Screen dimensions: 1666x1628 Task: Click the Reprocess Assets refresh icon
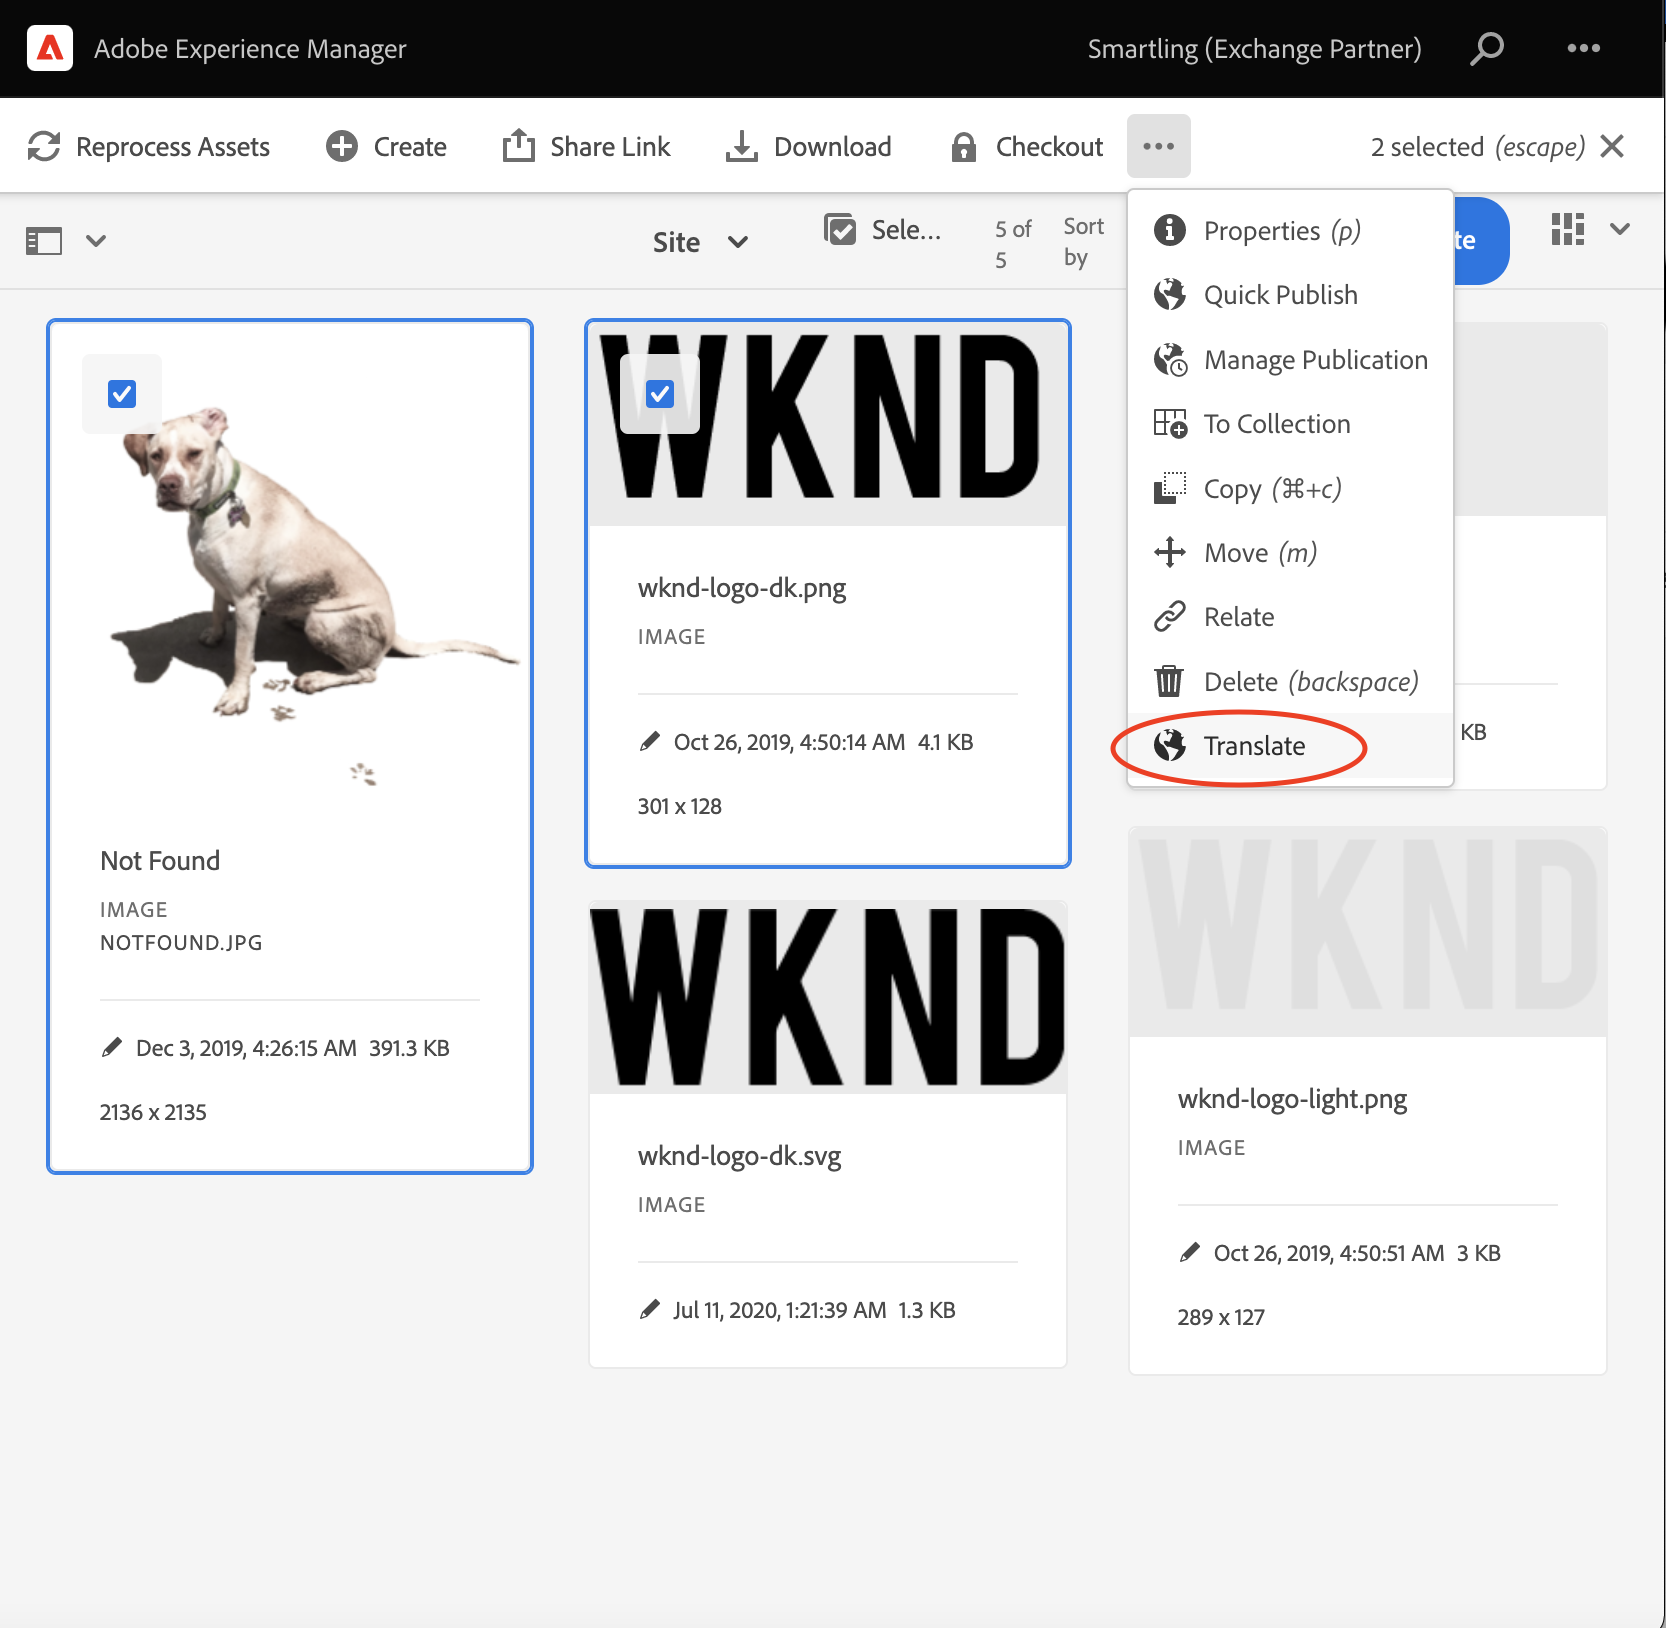[x=44, y=146]
